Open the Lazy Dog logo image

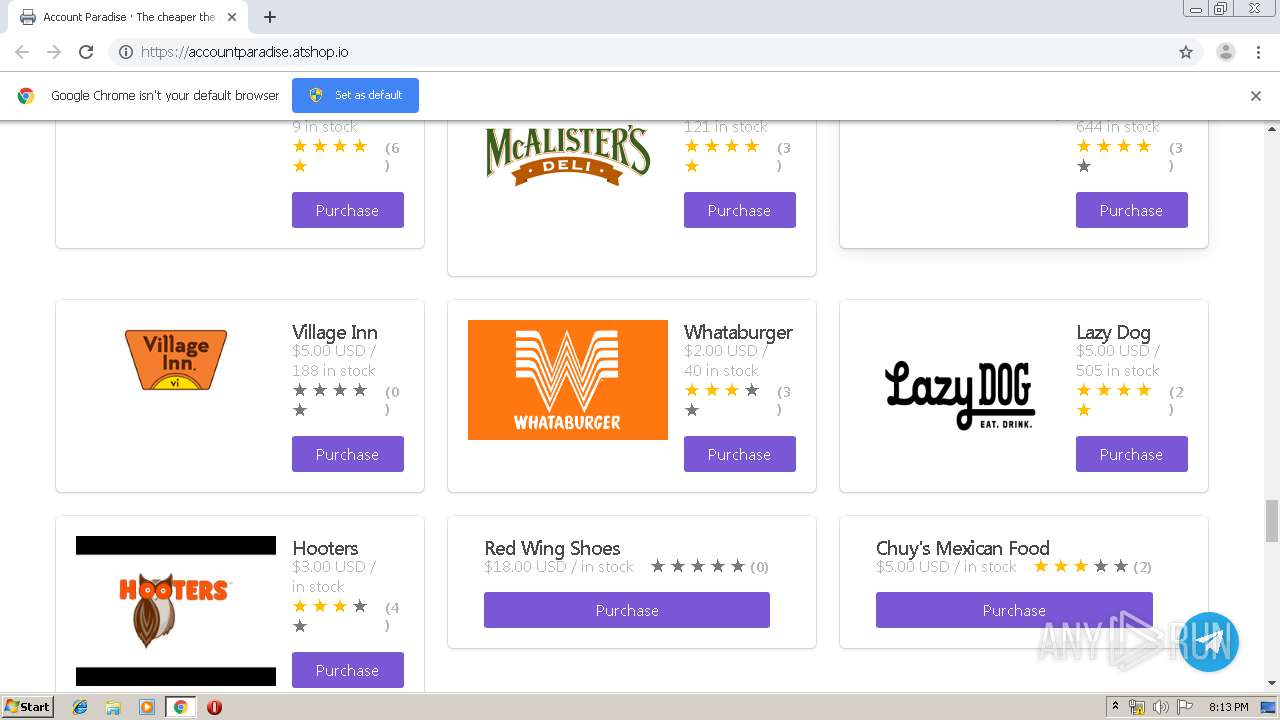point(960,394)
